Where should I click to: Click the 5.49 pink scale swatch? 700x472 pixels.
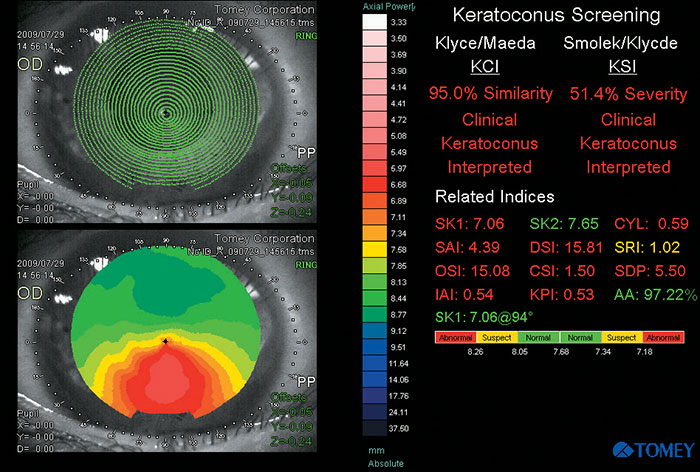click(x=375, y=152)
